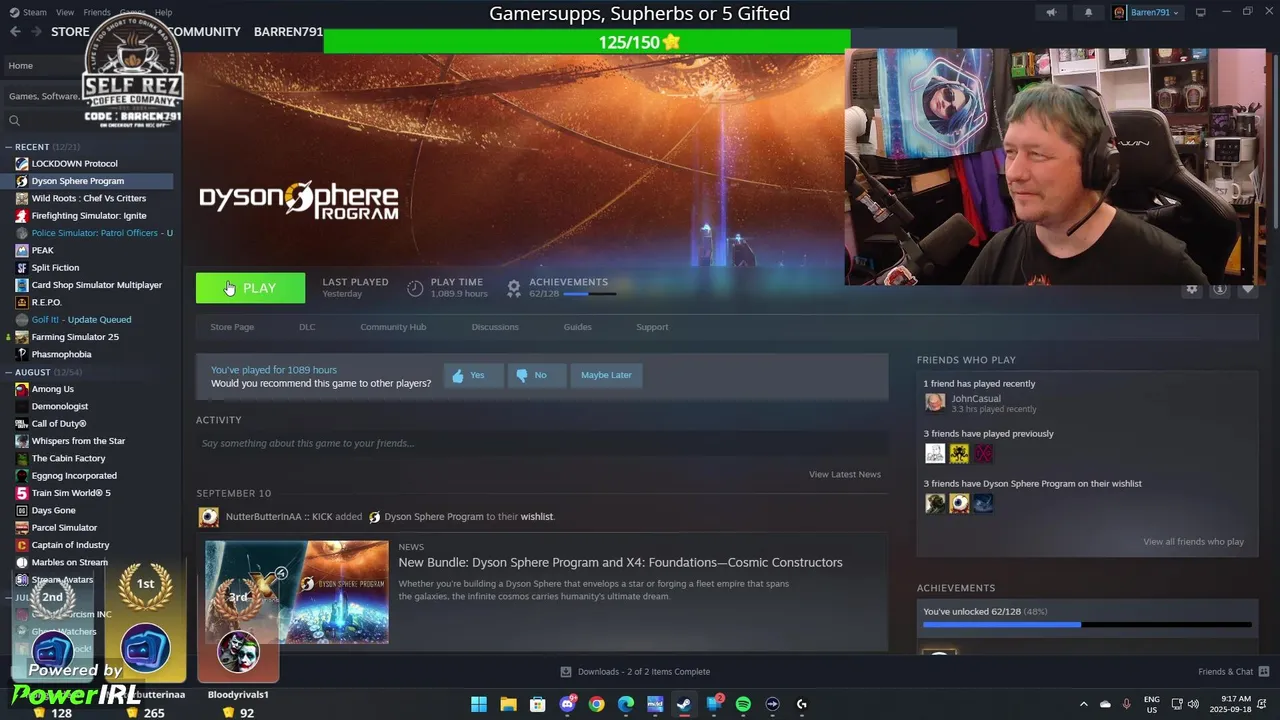This screenshot has width=1280, height=720.
Task: Click the Dyson Sphere Program game icon in sidebar
Action: [22, 181]
